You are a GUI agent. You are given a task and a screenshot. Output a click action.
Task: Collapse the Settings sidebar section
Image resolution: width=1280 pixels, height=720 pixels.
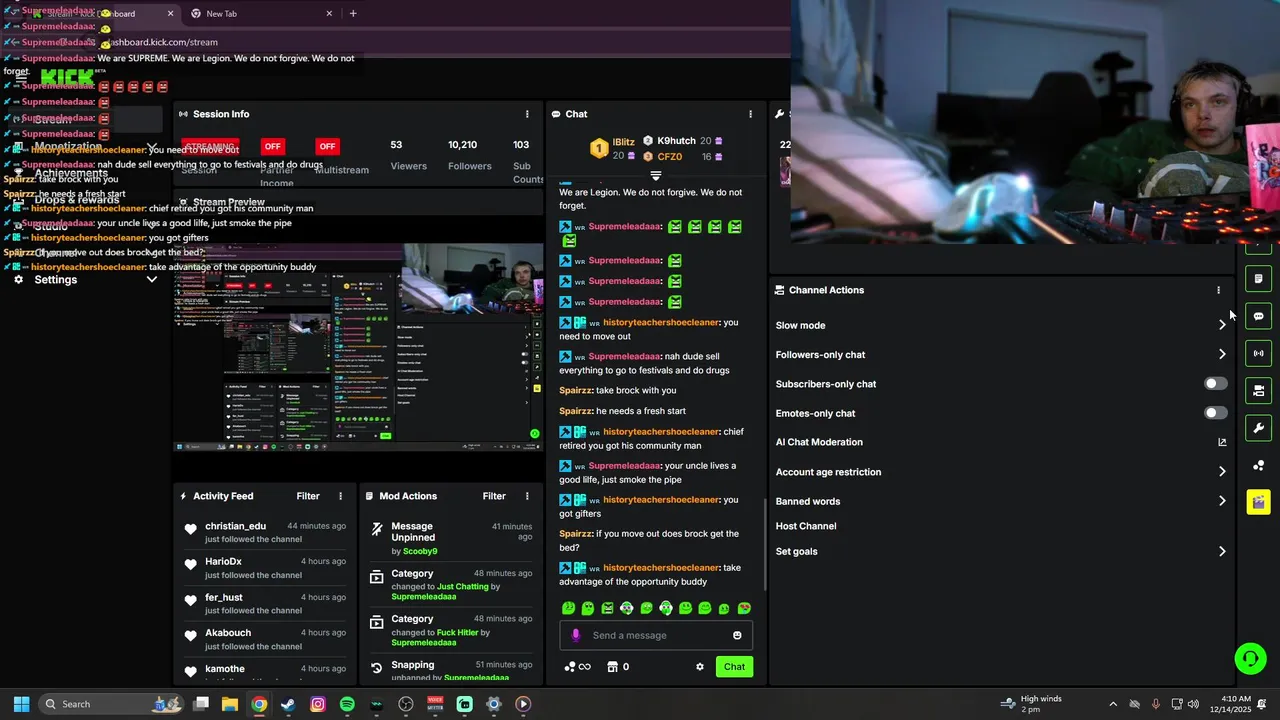(151, 280)
